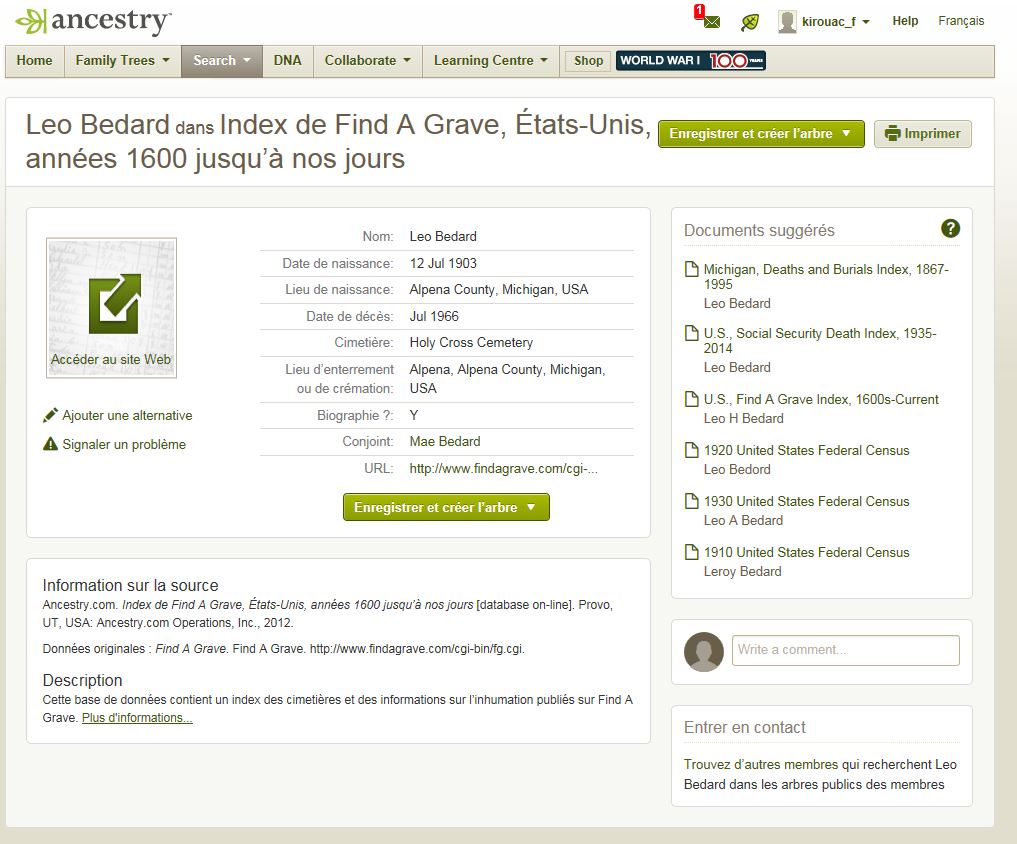1017x844 pixels.
Task: Click the death date Jul 1966
Action: click(434, 316)
